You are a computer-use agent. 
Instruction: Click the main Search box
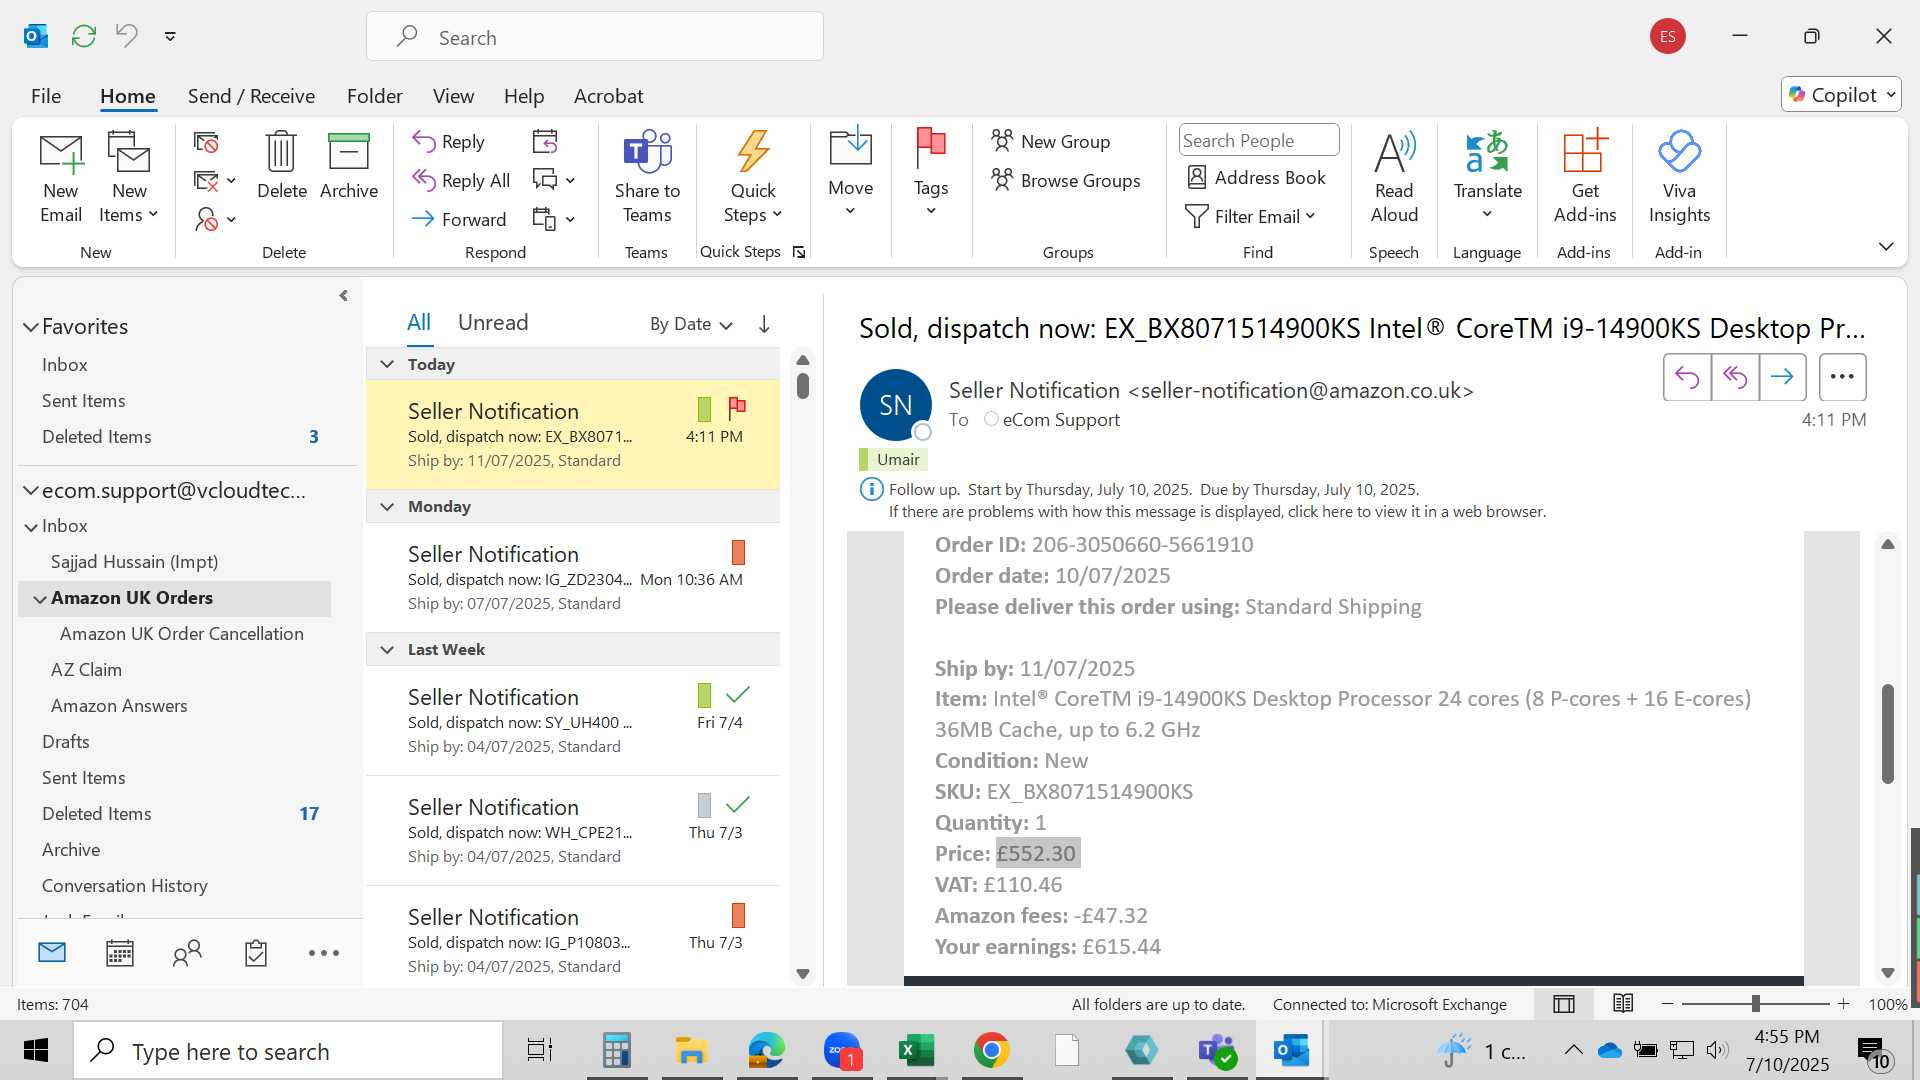[595, 37]
